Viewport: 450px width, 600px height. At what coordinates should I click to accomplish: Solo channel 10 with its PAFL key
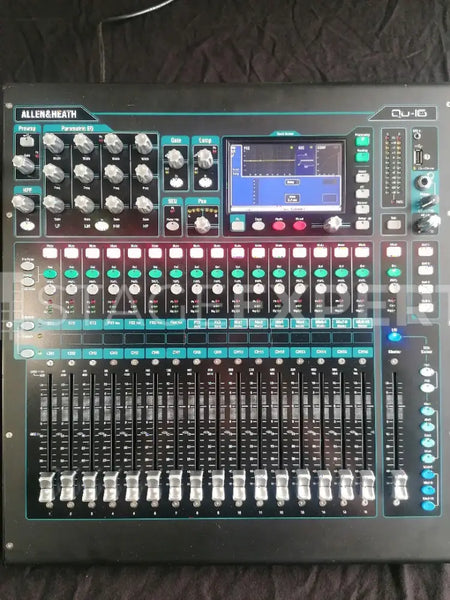[238, 289]
